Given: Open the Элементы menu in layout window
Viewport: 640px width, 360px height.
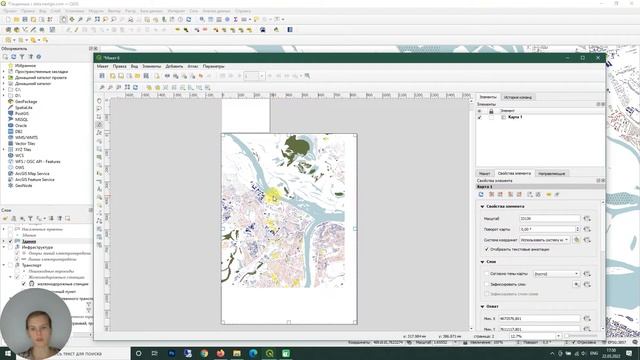Looking at the screenshot, I should (x=152, y=66).
